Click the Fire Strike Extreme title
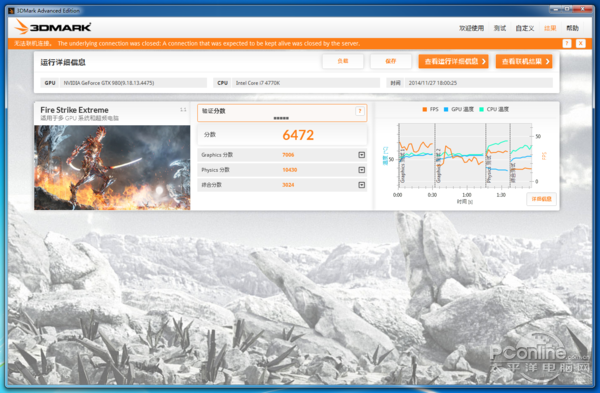This screenshot has height=393, width=600. pos(74,110)
